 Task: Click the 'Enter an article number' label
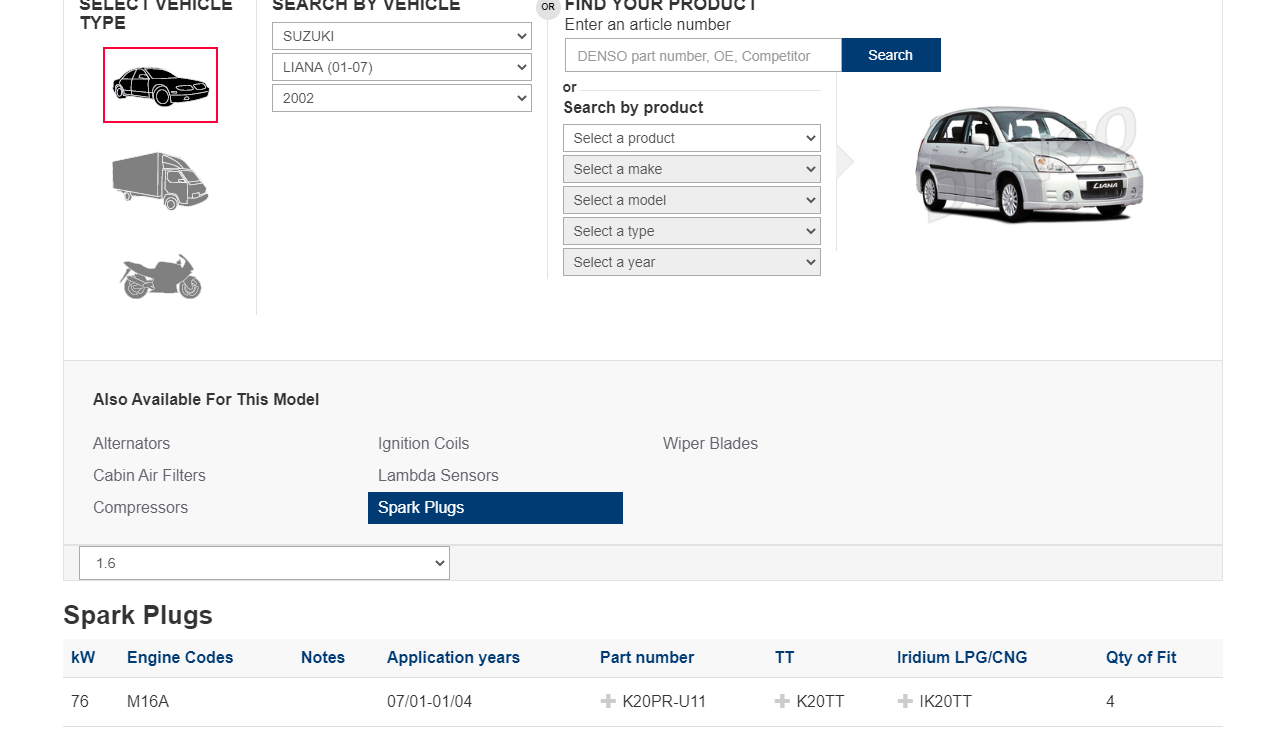[648, 24]
